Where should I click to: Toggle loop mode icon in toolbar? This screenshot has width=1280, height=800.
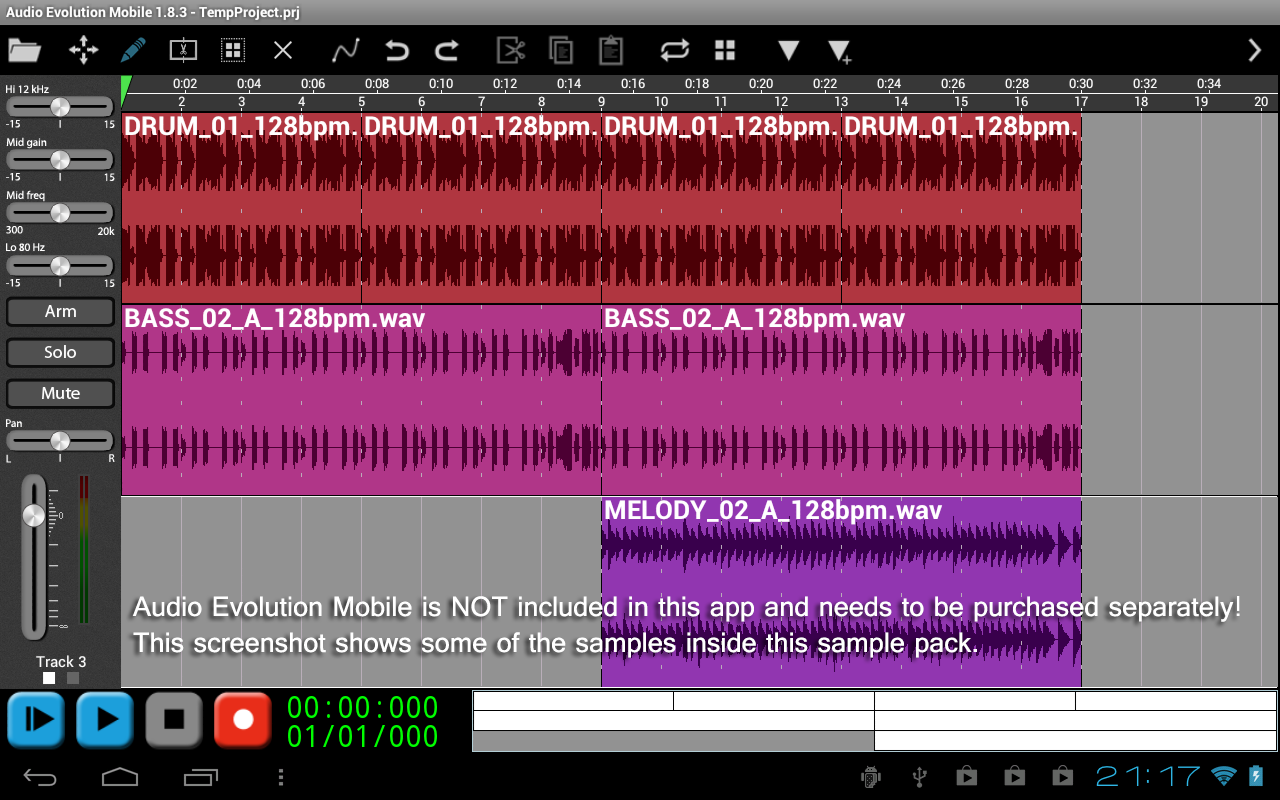coord(675,50)
